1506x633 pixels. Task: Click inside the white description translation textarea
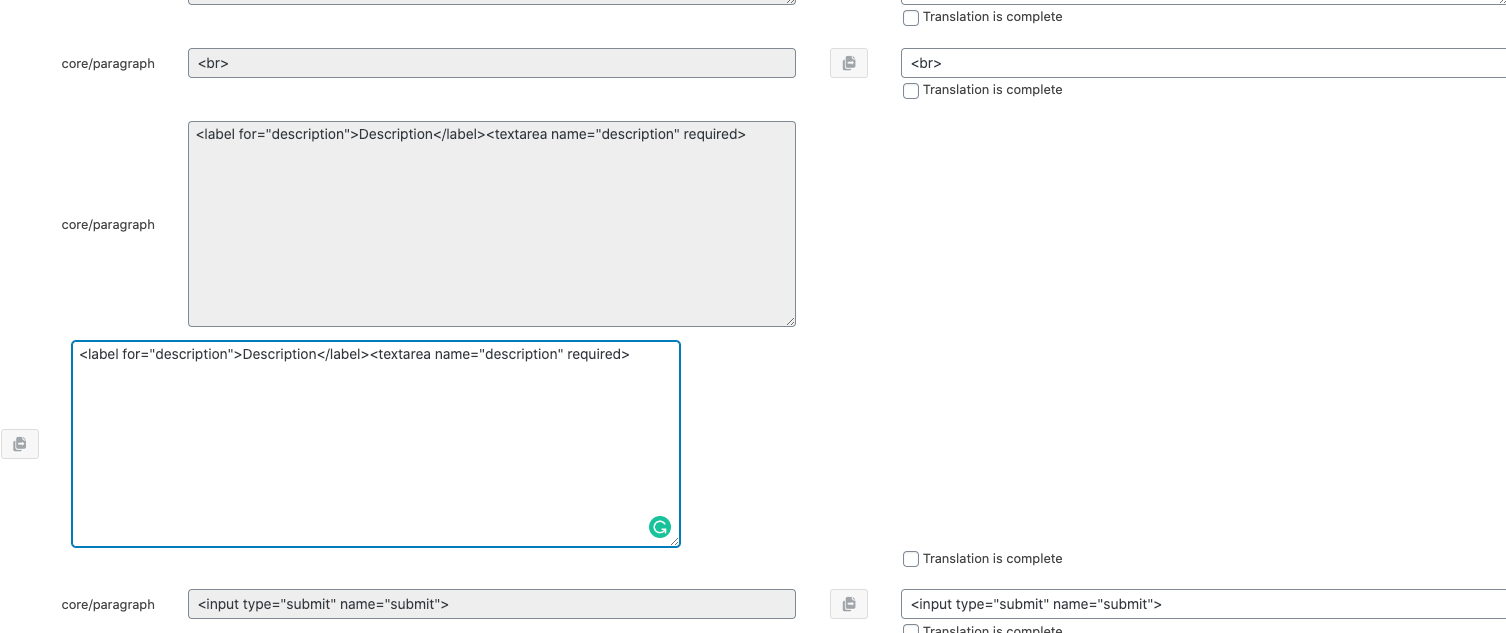point(376,444)
